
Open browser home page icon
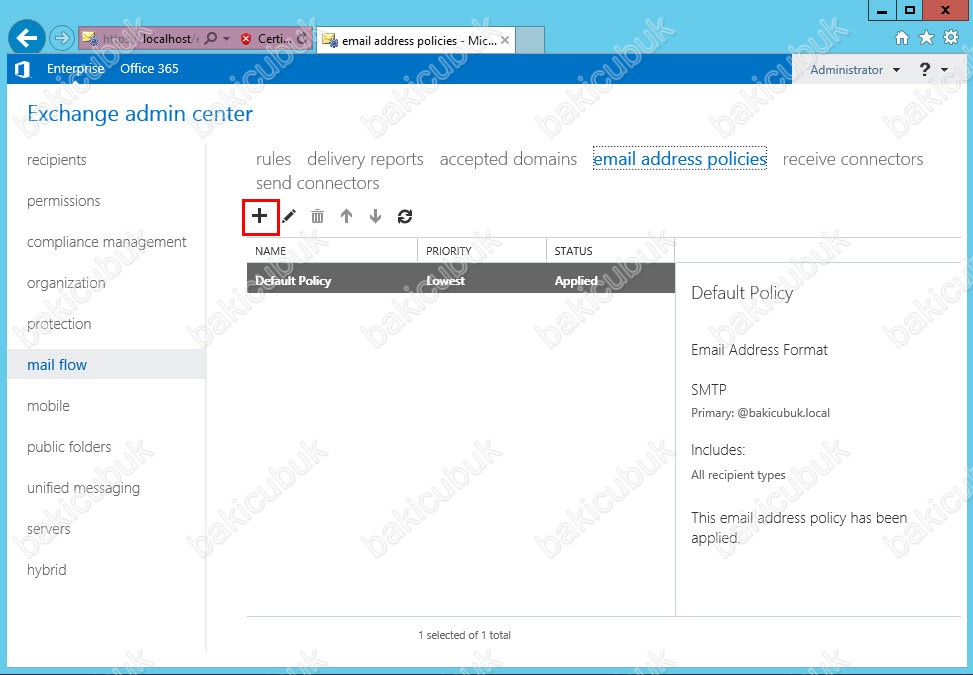point(902,38)
